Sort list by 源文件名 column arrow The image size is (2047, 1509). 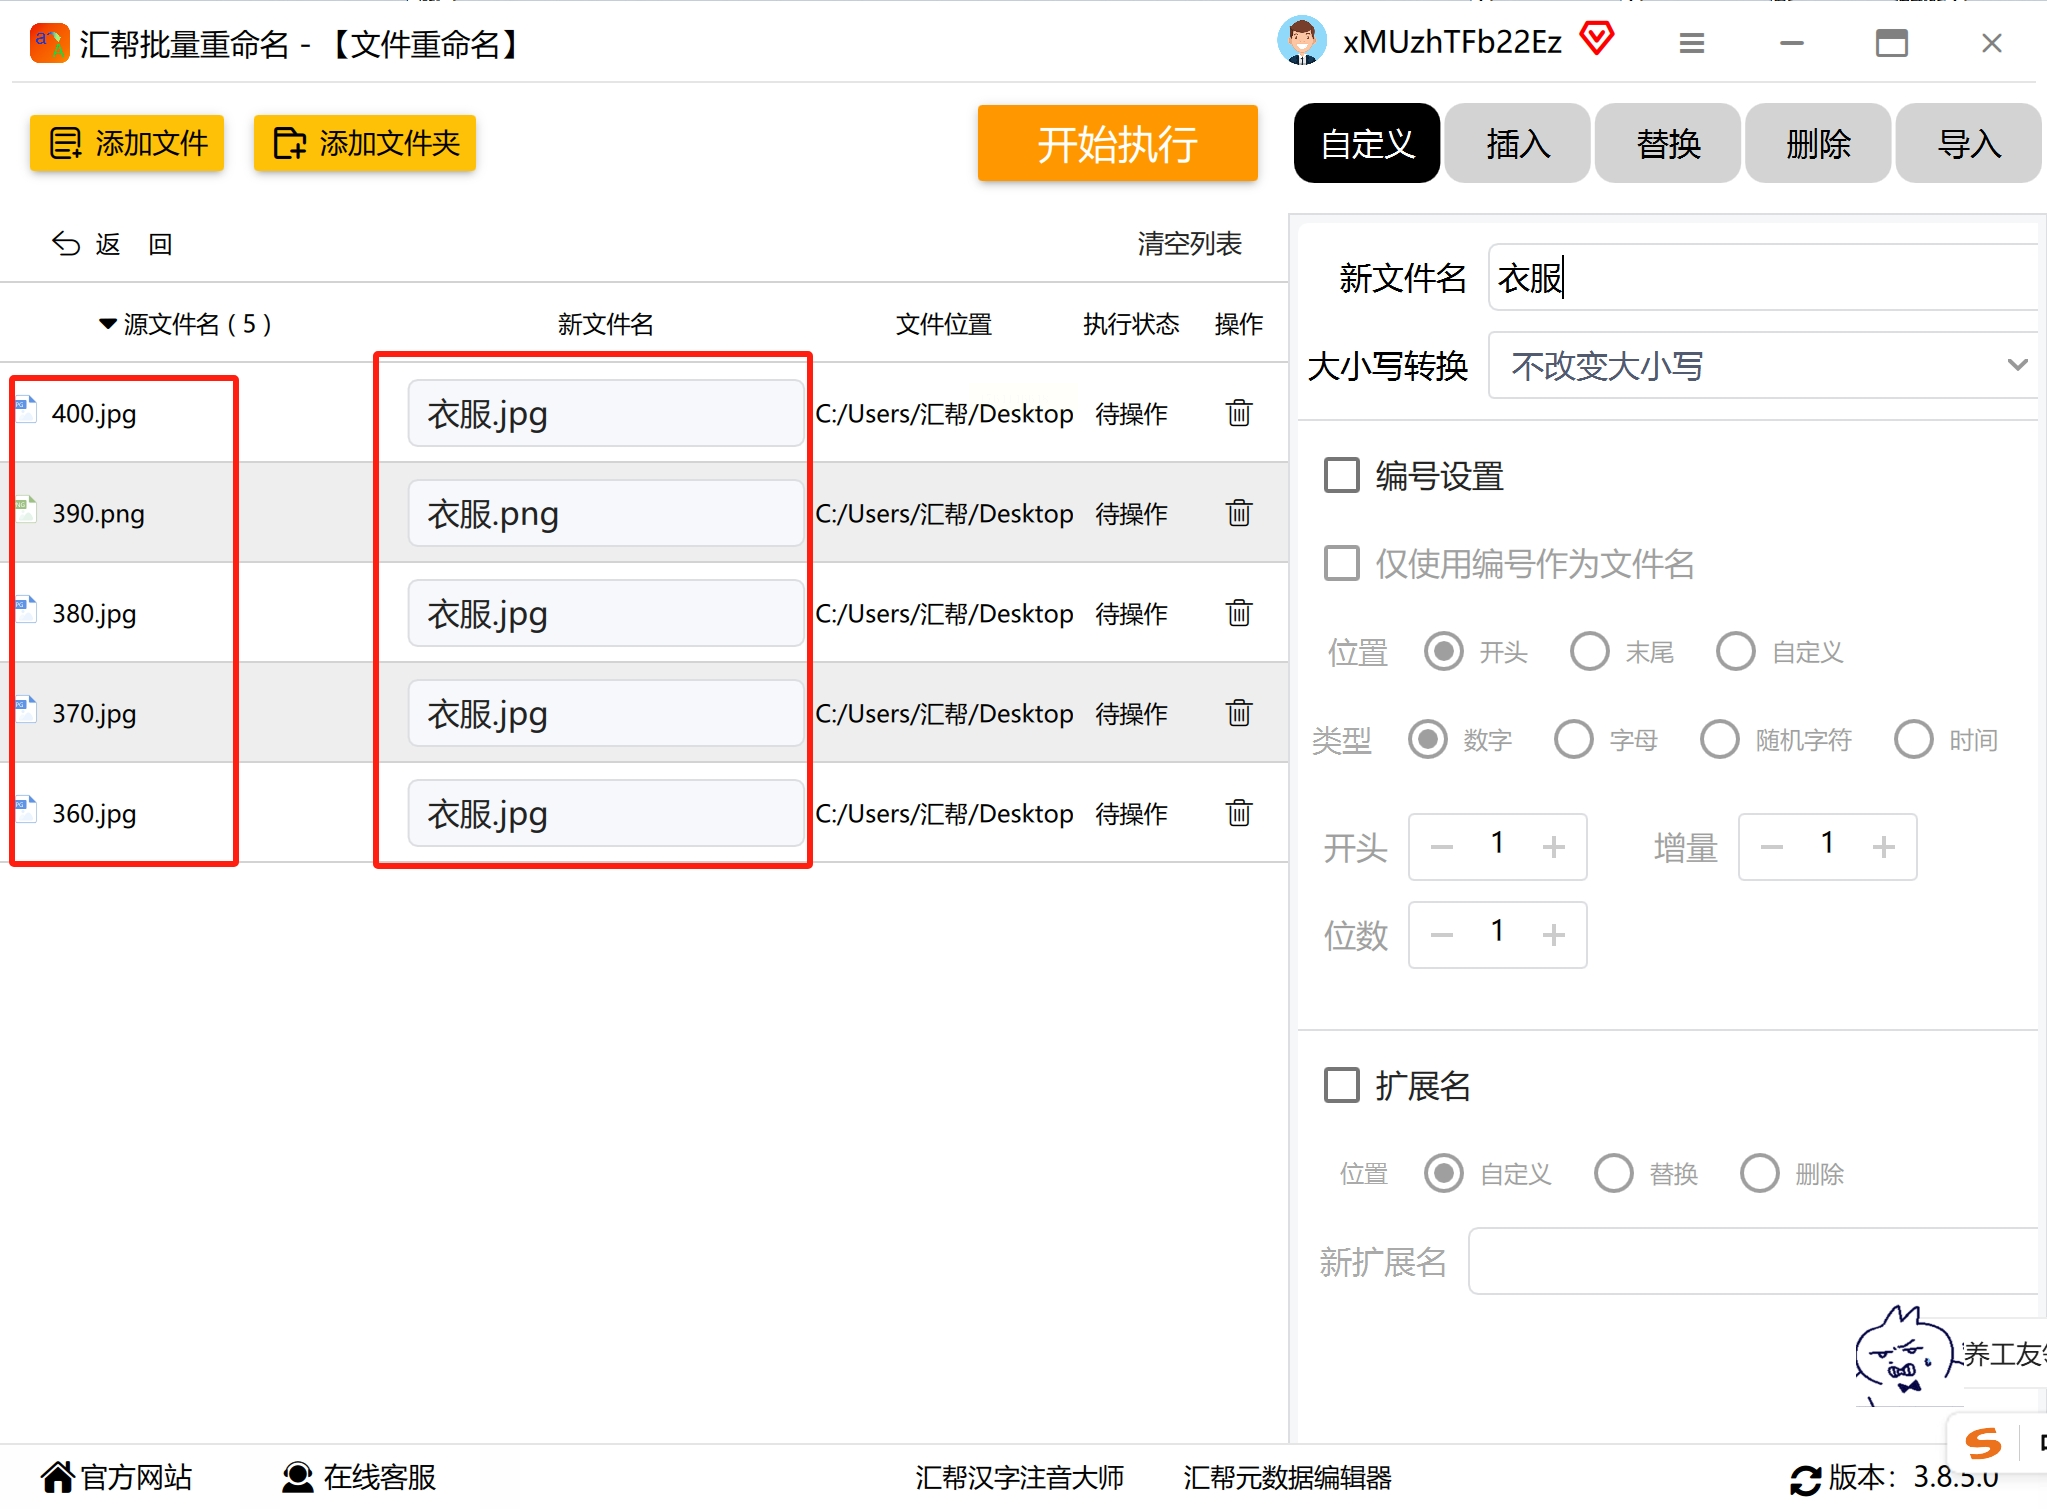pyautogui.click(x=108, y=324)
